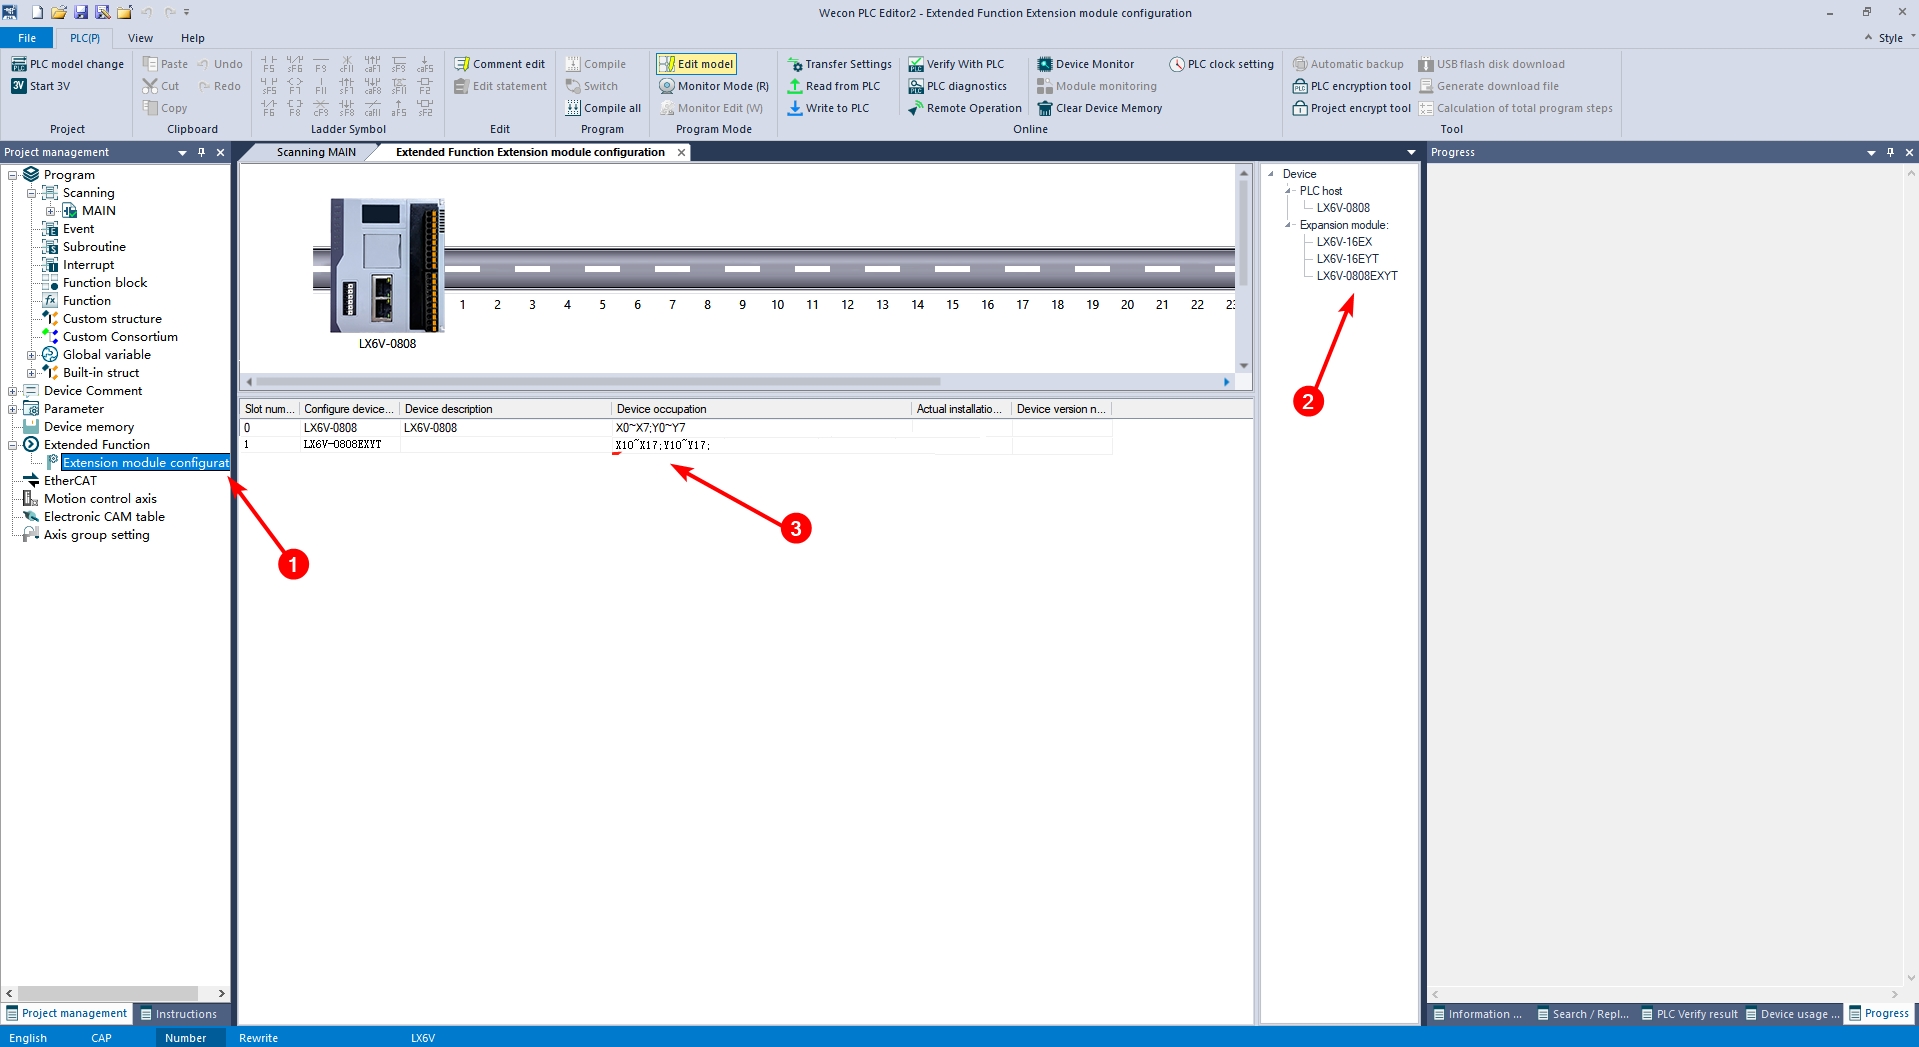Open Device Monitor
Viewport: 1919px width, 1047px height.
tap(1086, 64)
